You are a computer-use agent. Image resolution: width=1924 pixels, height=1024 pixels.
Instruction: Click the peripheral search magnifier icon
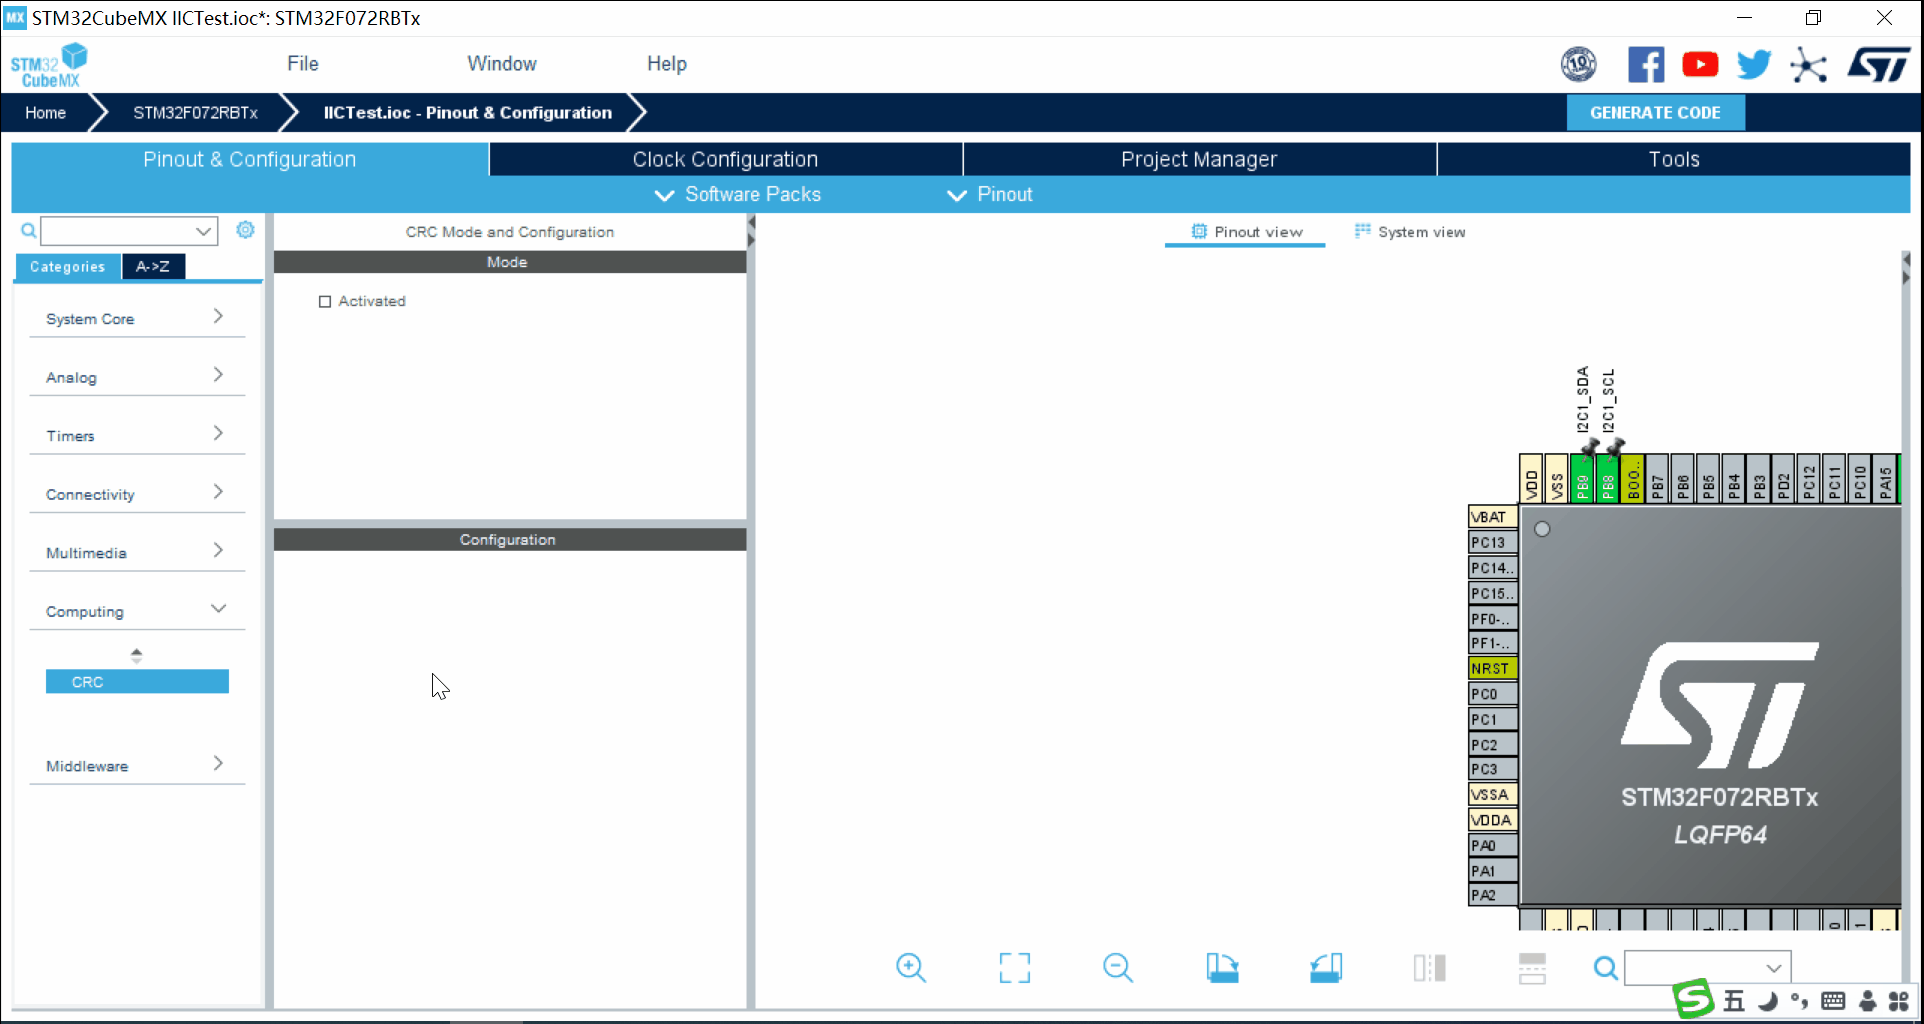pyautogui.click(x=29, y=231)
